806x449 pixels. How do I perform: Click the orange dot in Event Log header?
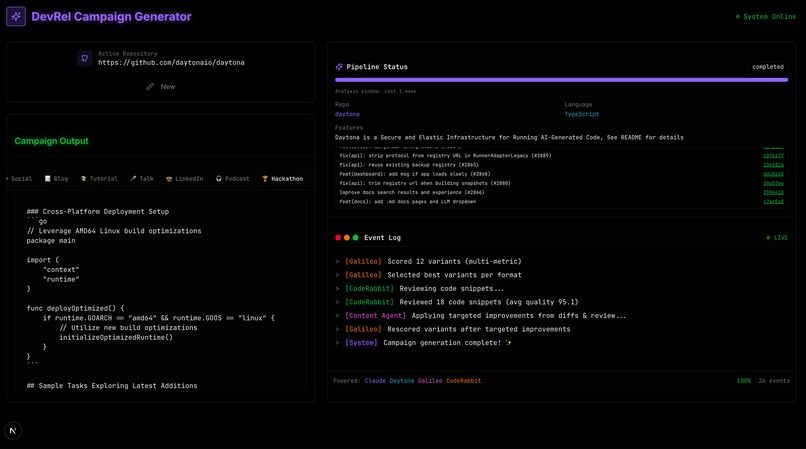pos(346,238)
